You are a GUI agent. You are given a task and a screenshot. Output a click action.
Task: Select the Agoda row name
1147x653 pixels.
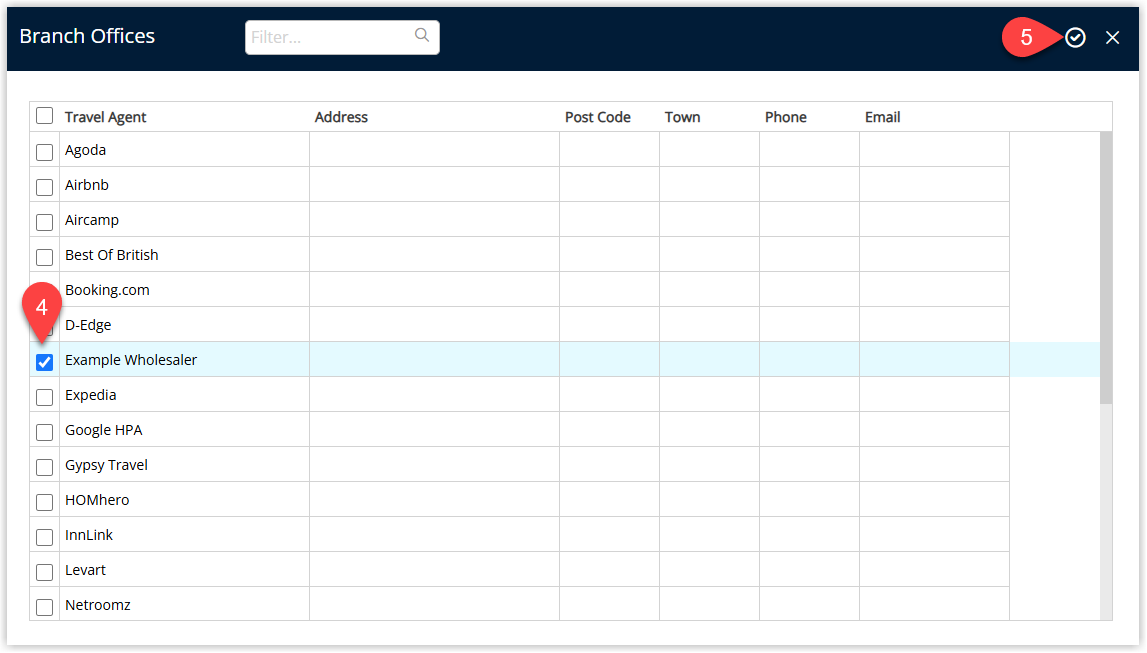coord(85,150)
